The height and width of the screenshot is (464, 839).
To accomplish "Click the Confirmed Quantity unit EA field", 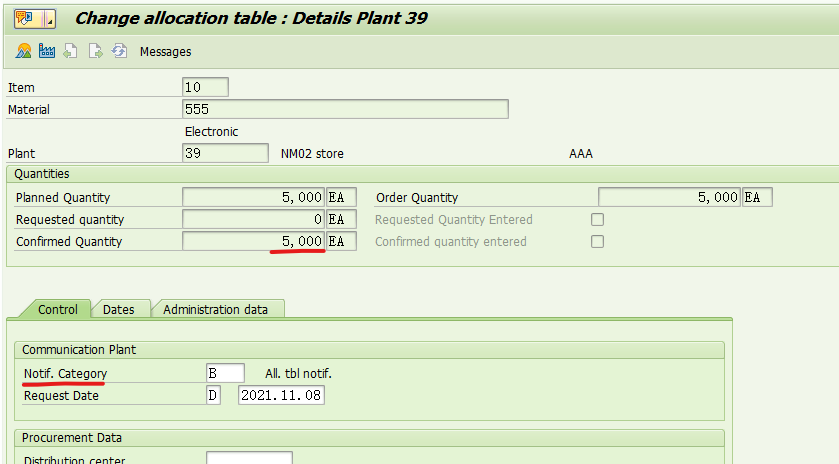I will [x=341, y=241].
